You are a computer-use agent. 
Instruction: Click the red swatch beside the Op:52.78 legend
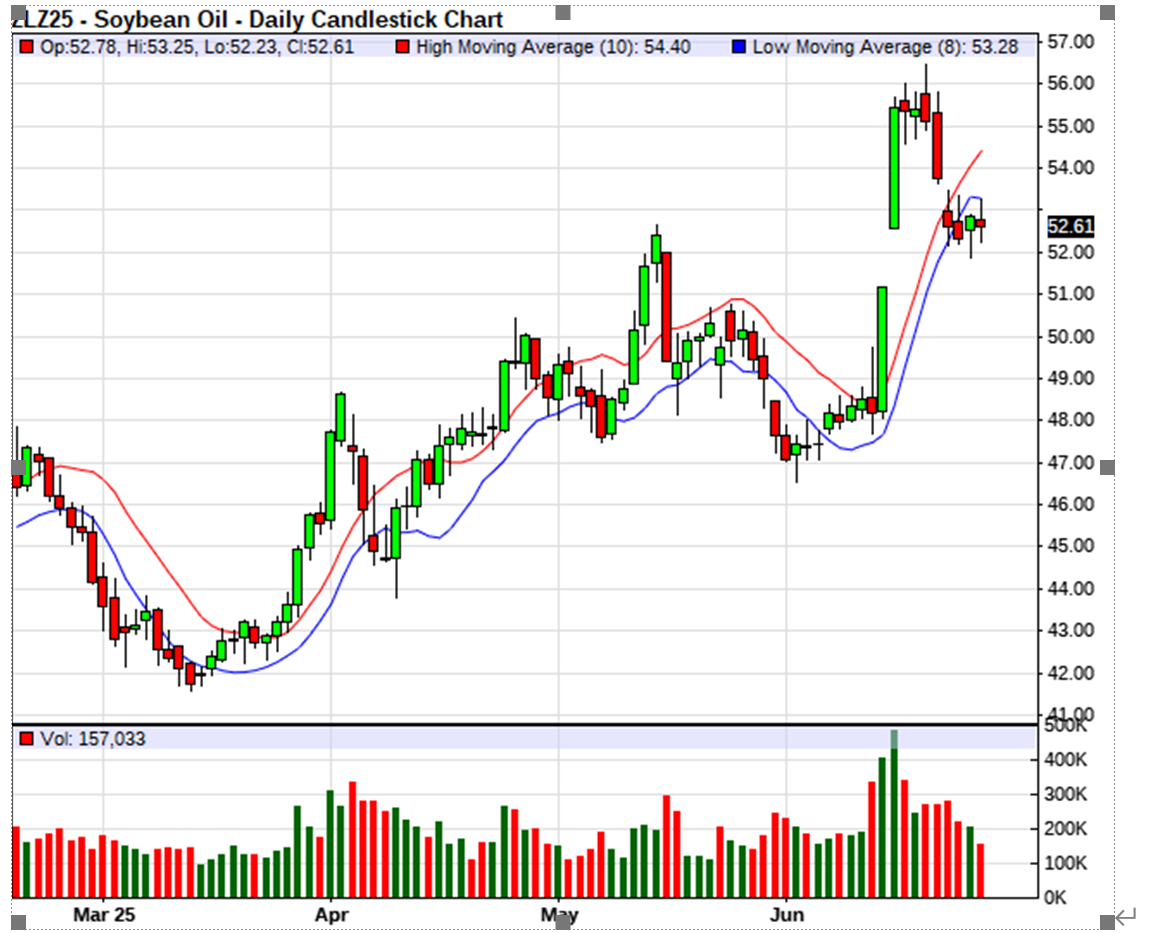tap(26, 47)
